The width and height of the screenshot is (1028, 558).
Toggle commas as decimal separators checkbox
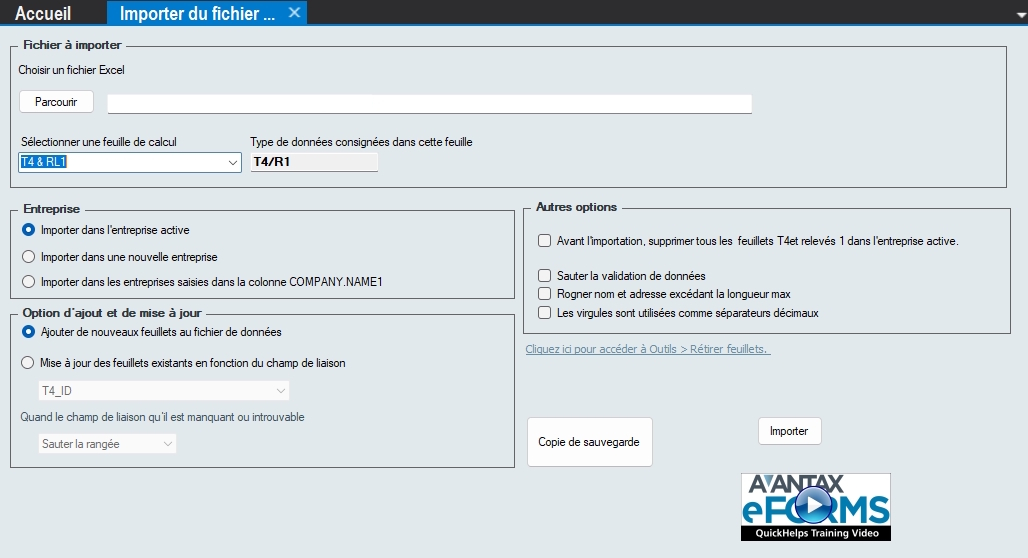[544, 313]
